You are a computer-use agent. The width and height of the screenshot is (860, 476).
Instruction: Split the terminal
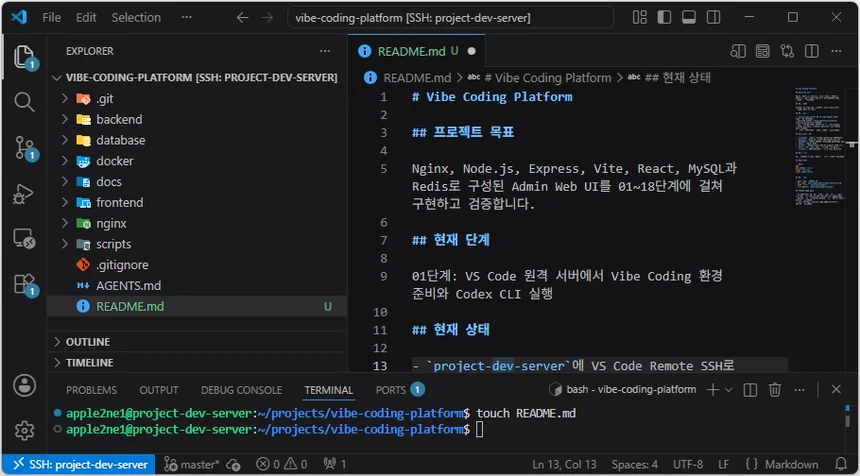click(x=750, y=390)
